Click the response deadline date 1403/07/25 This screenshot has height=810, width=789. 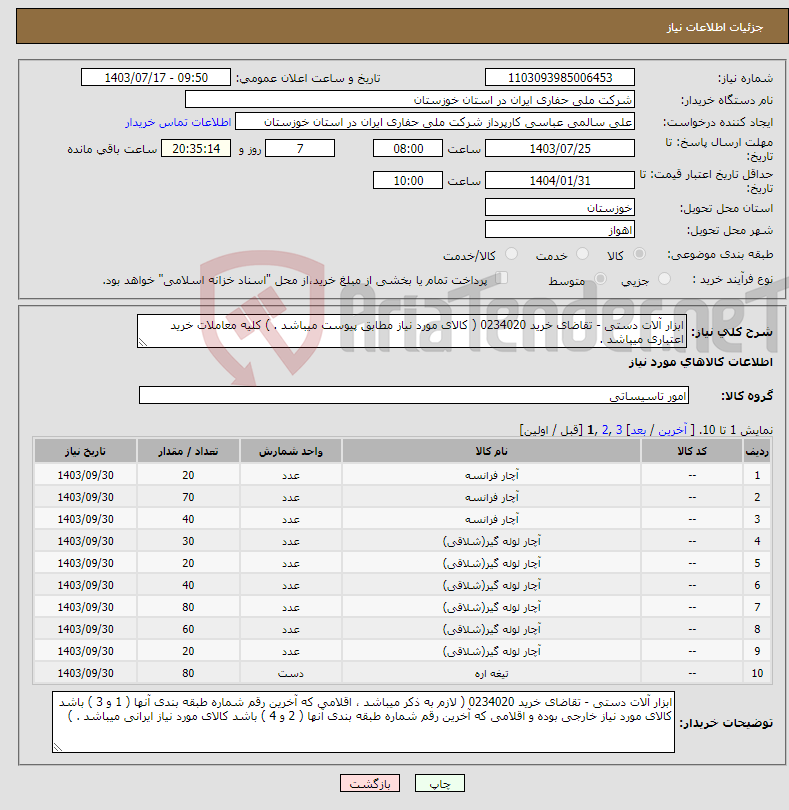point(560,148)
